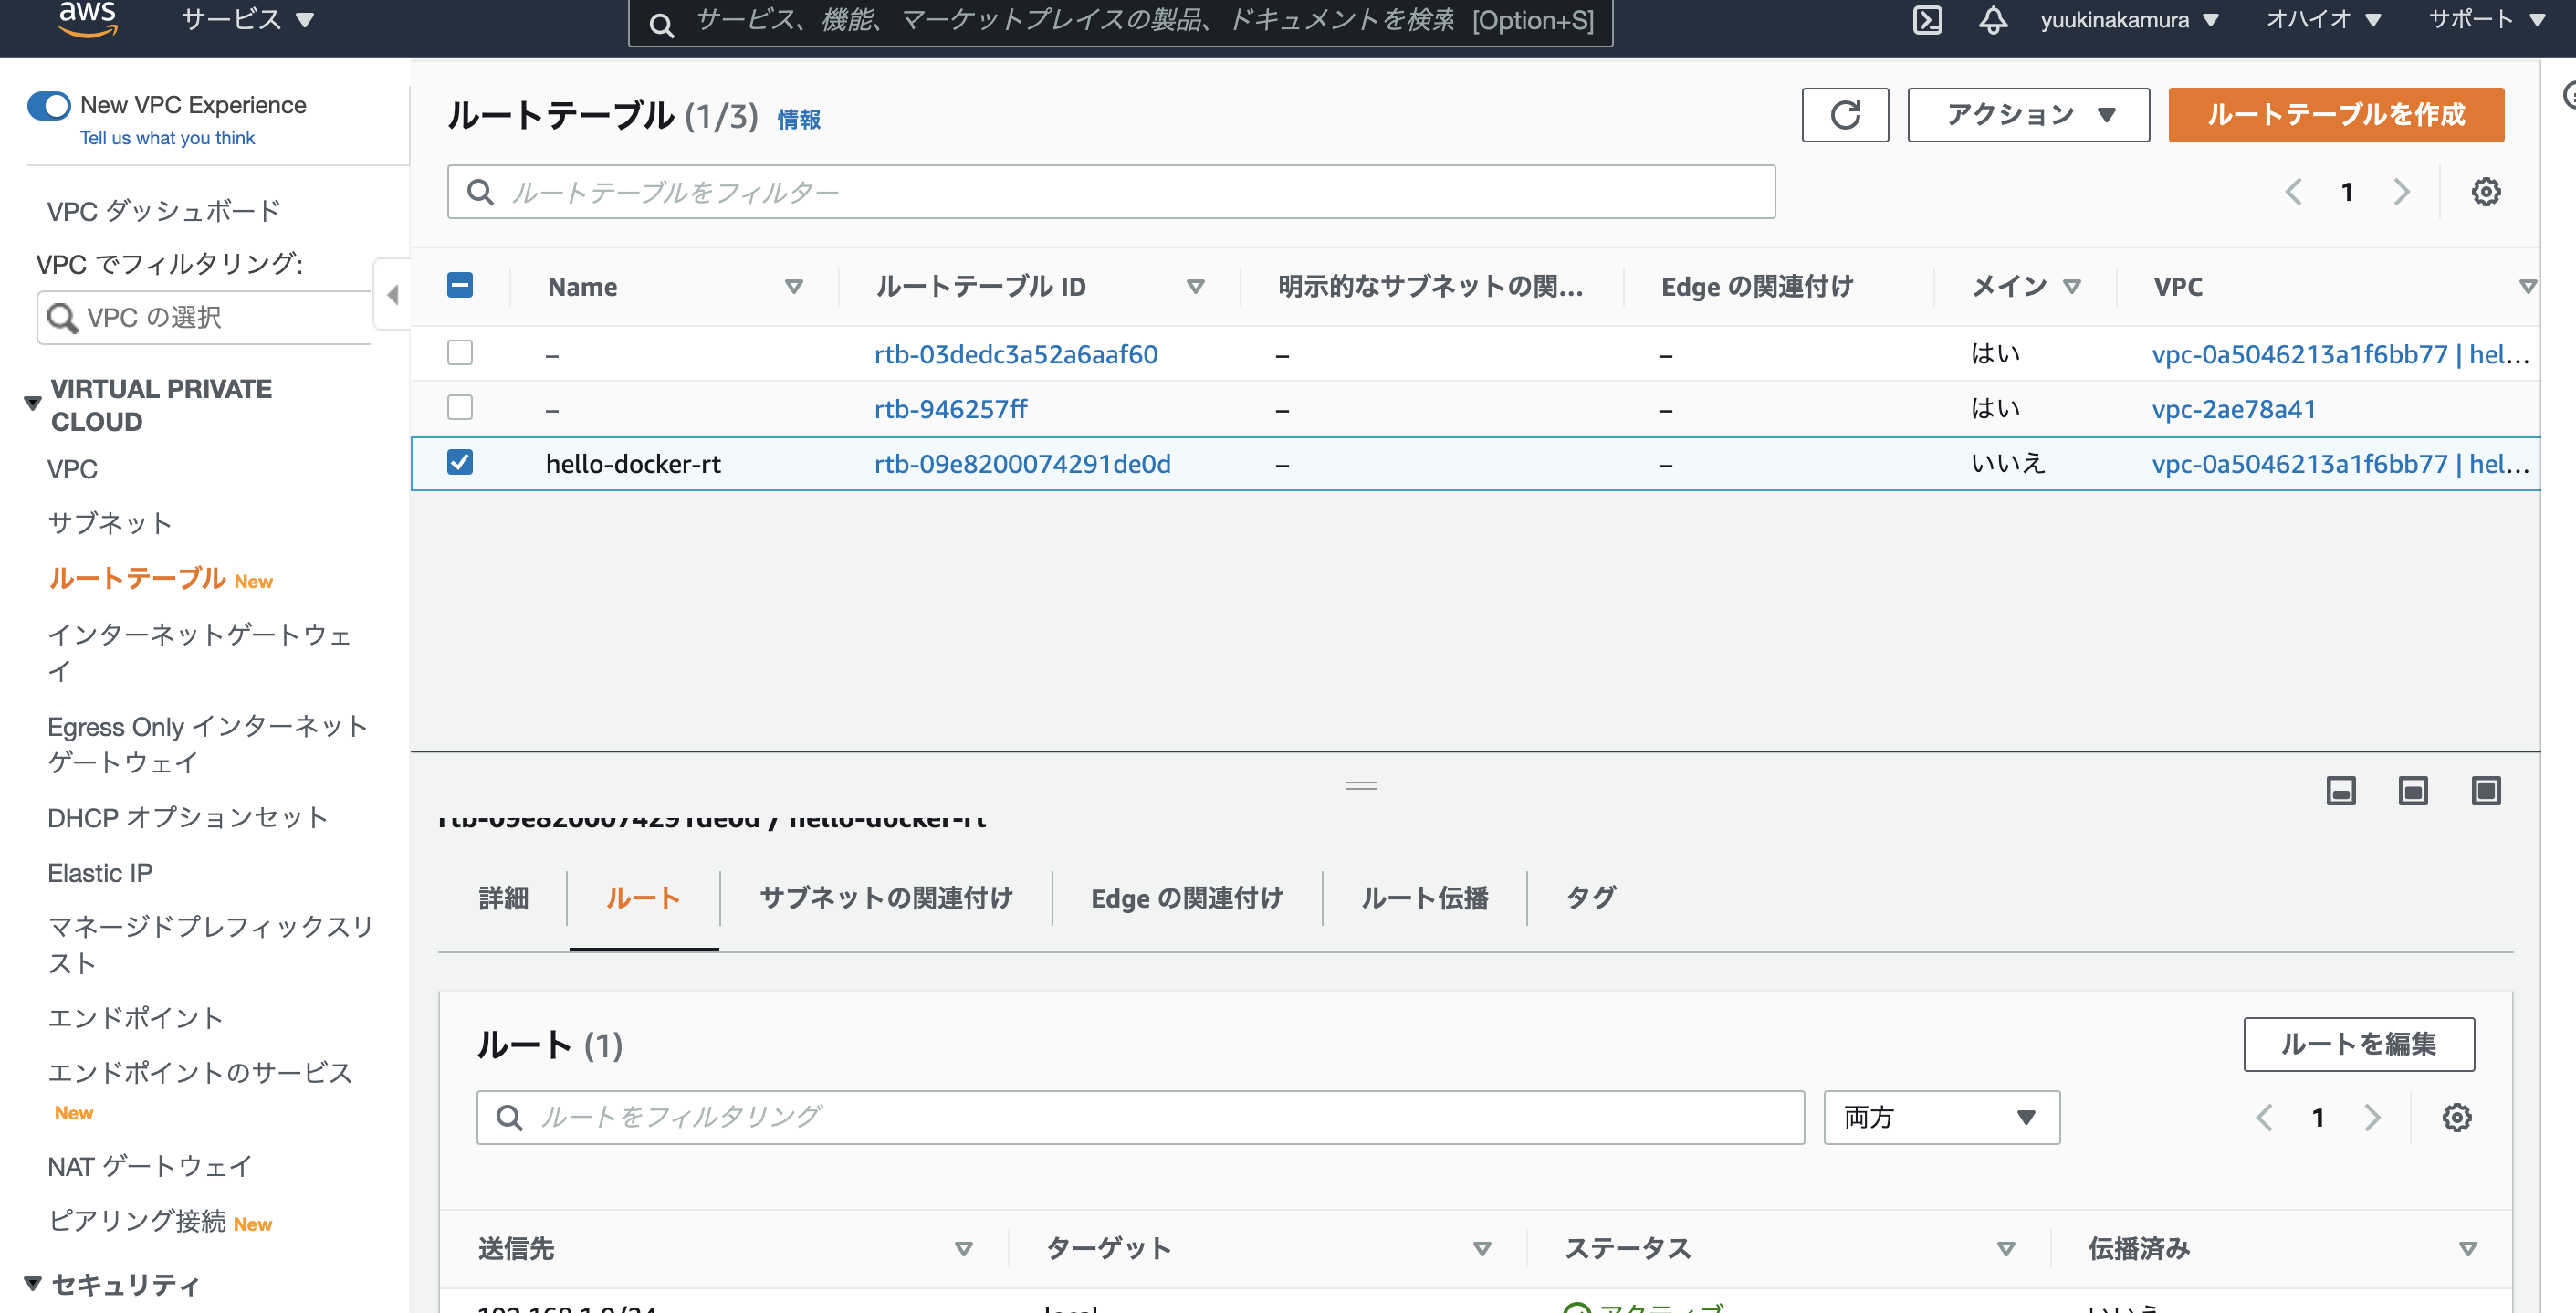2576x1313 pixels.
Task: Uncheck the hello-docker-rt row checkbox
Action: coord(460,462)
